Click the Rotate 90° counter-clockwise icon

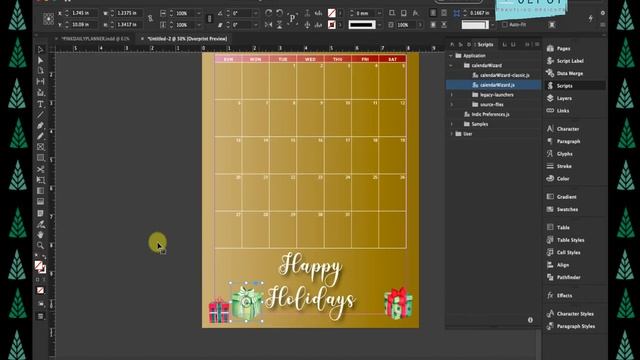(x=280, y=13)
